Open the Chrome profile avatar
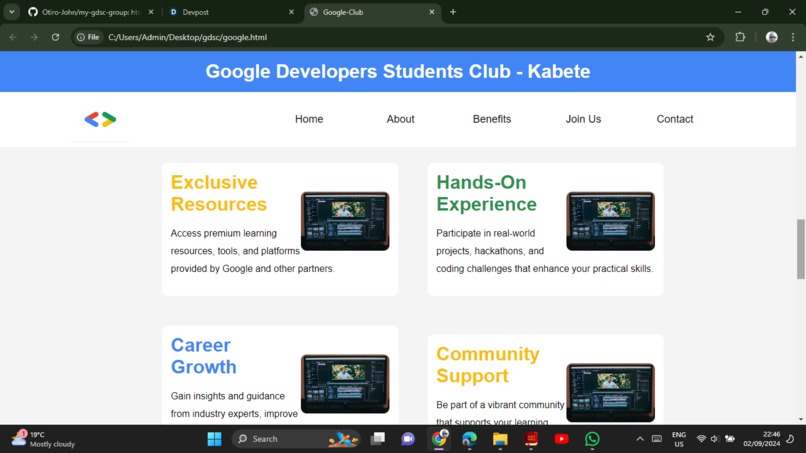 [772, 37]
